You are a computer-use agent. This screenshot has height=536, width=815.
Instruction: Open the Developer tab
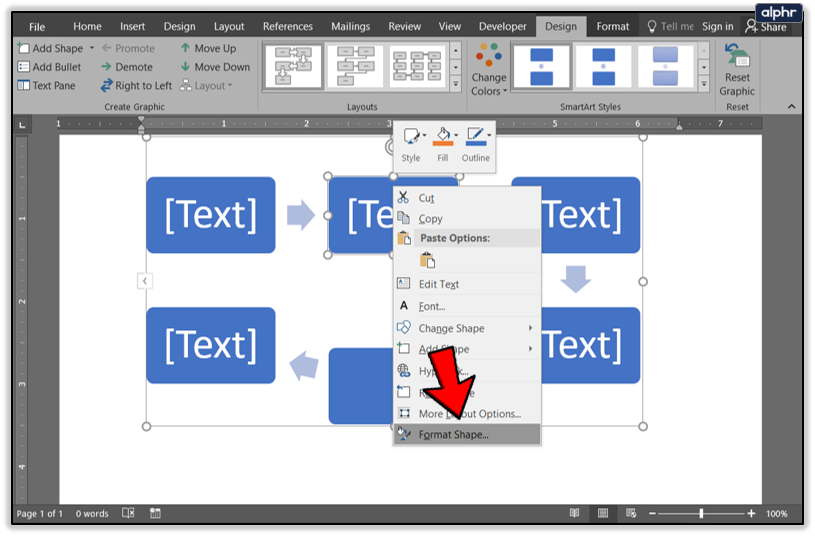click(503, 27)
